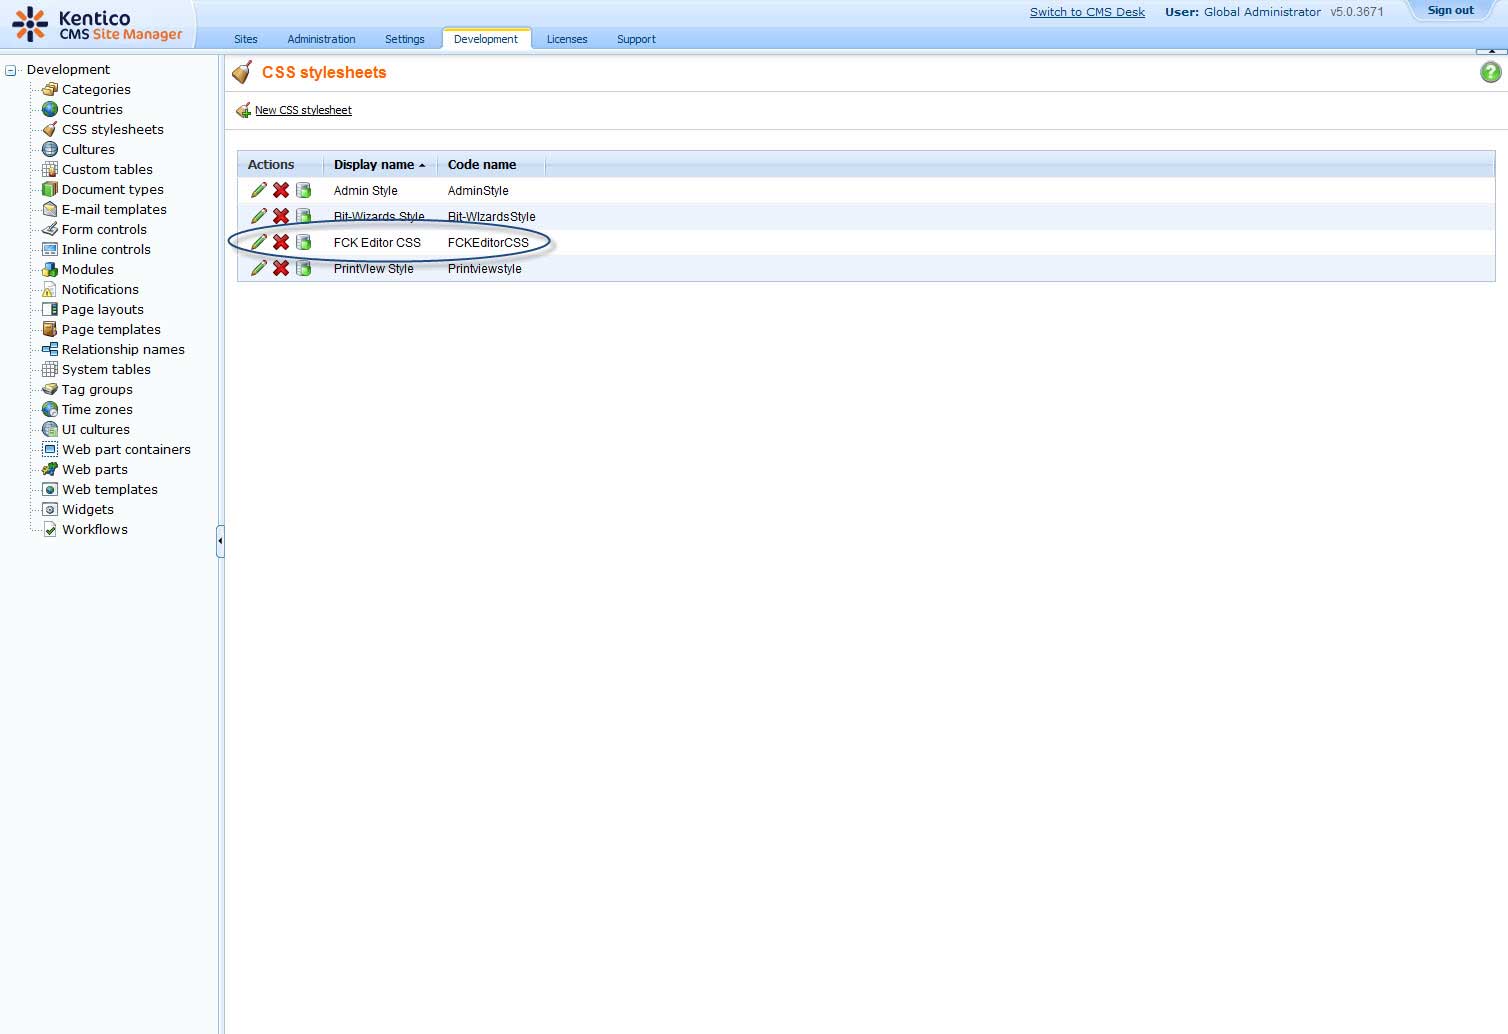The width and height of the screenshot is (1508, 1034).
Task: Open Inline controls in the tree
Action: point(106,249)
